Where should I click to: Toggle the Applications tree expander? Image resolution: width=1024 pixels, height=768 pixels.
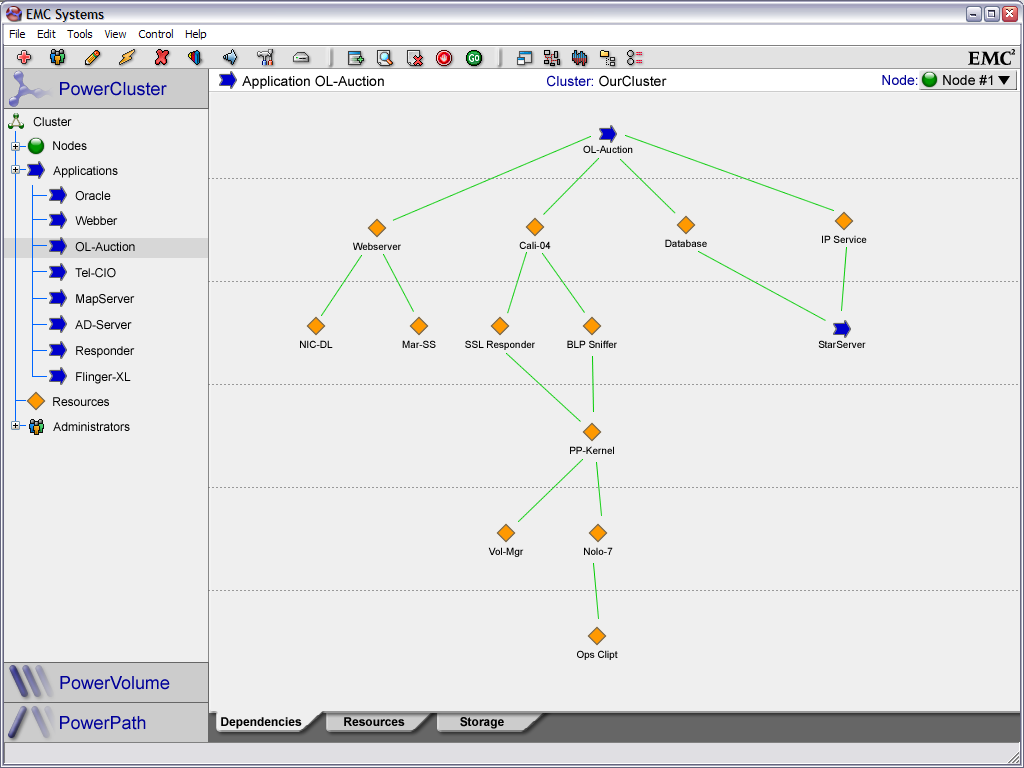[16, 170]
